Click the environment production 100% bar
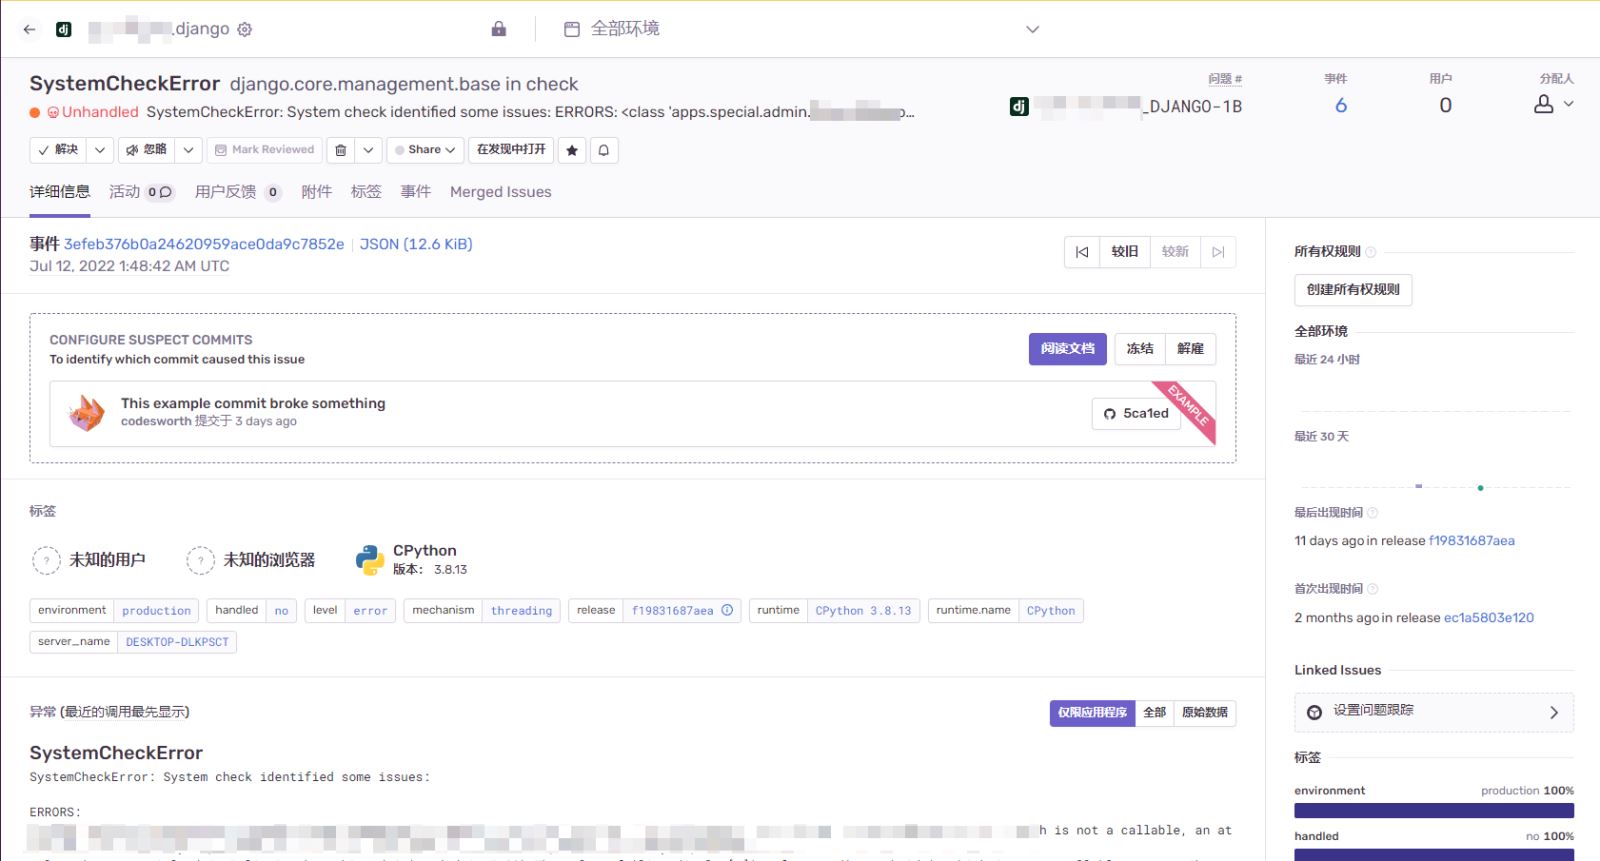This screenshot has width=1600, height=861. [x=1433, y=810]
